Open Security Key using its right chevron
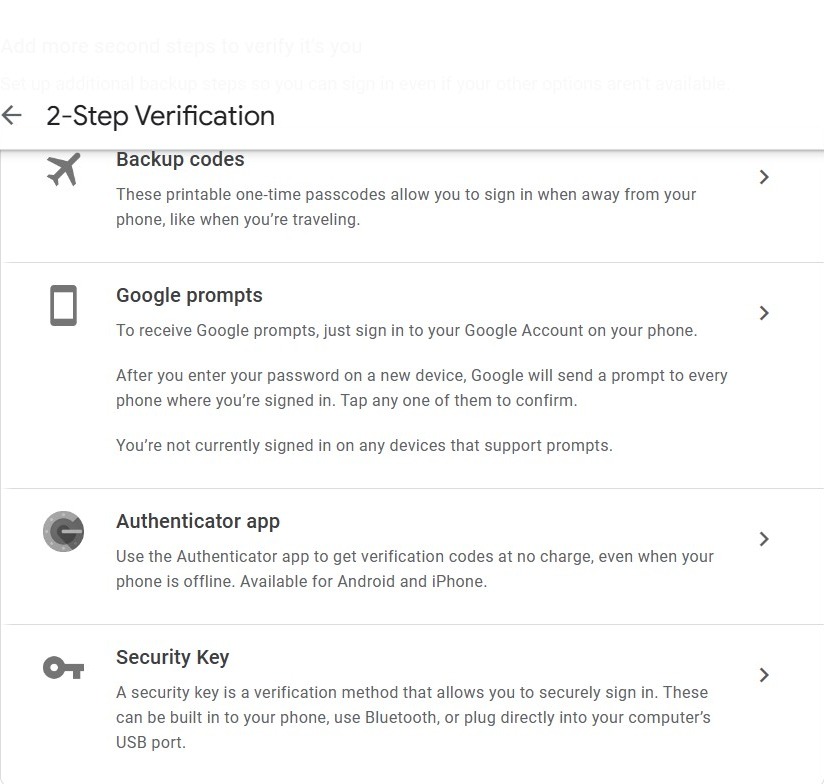This screenshot has width=824, height=784. click(764, 675)
